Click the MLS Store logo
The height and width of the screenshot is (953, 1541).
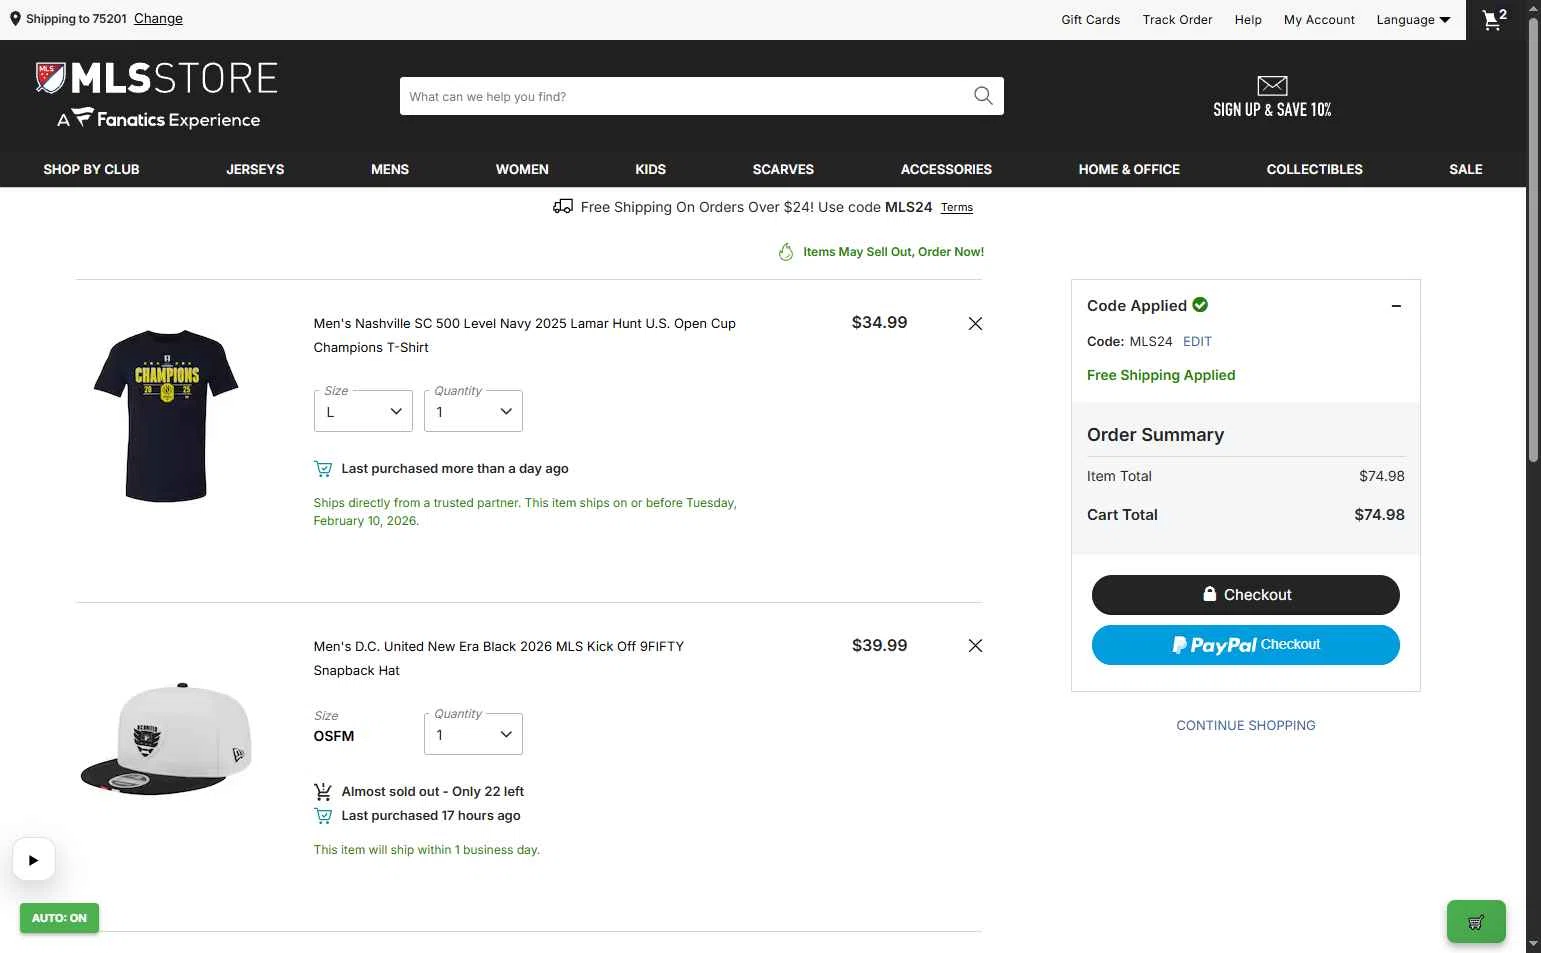tap(157, 78)
